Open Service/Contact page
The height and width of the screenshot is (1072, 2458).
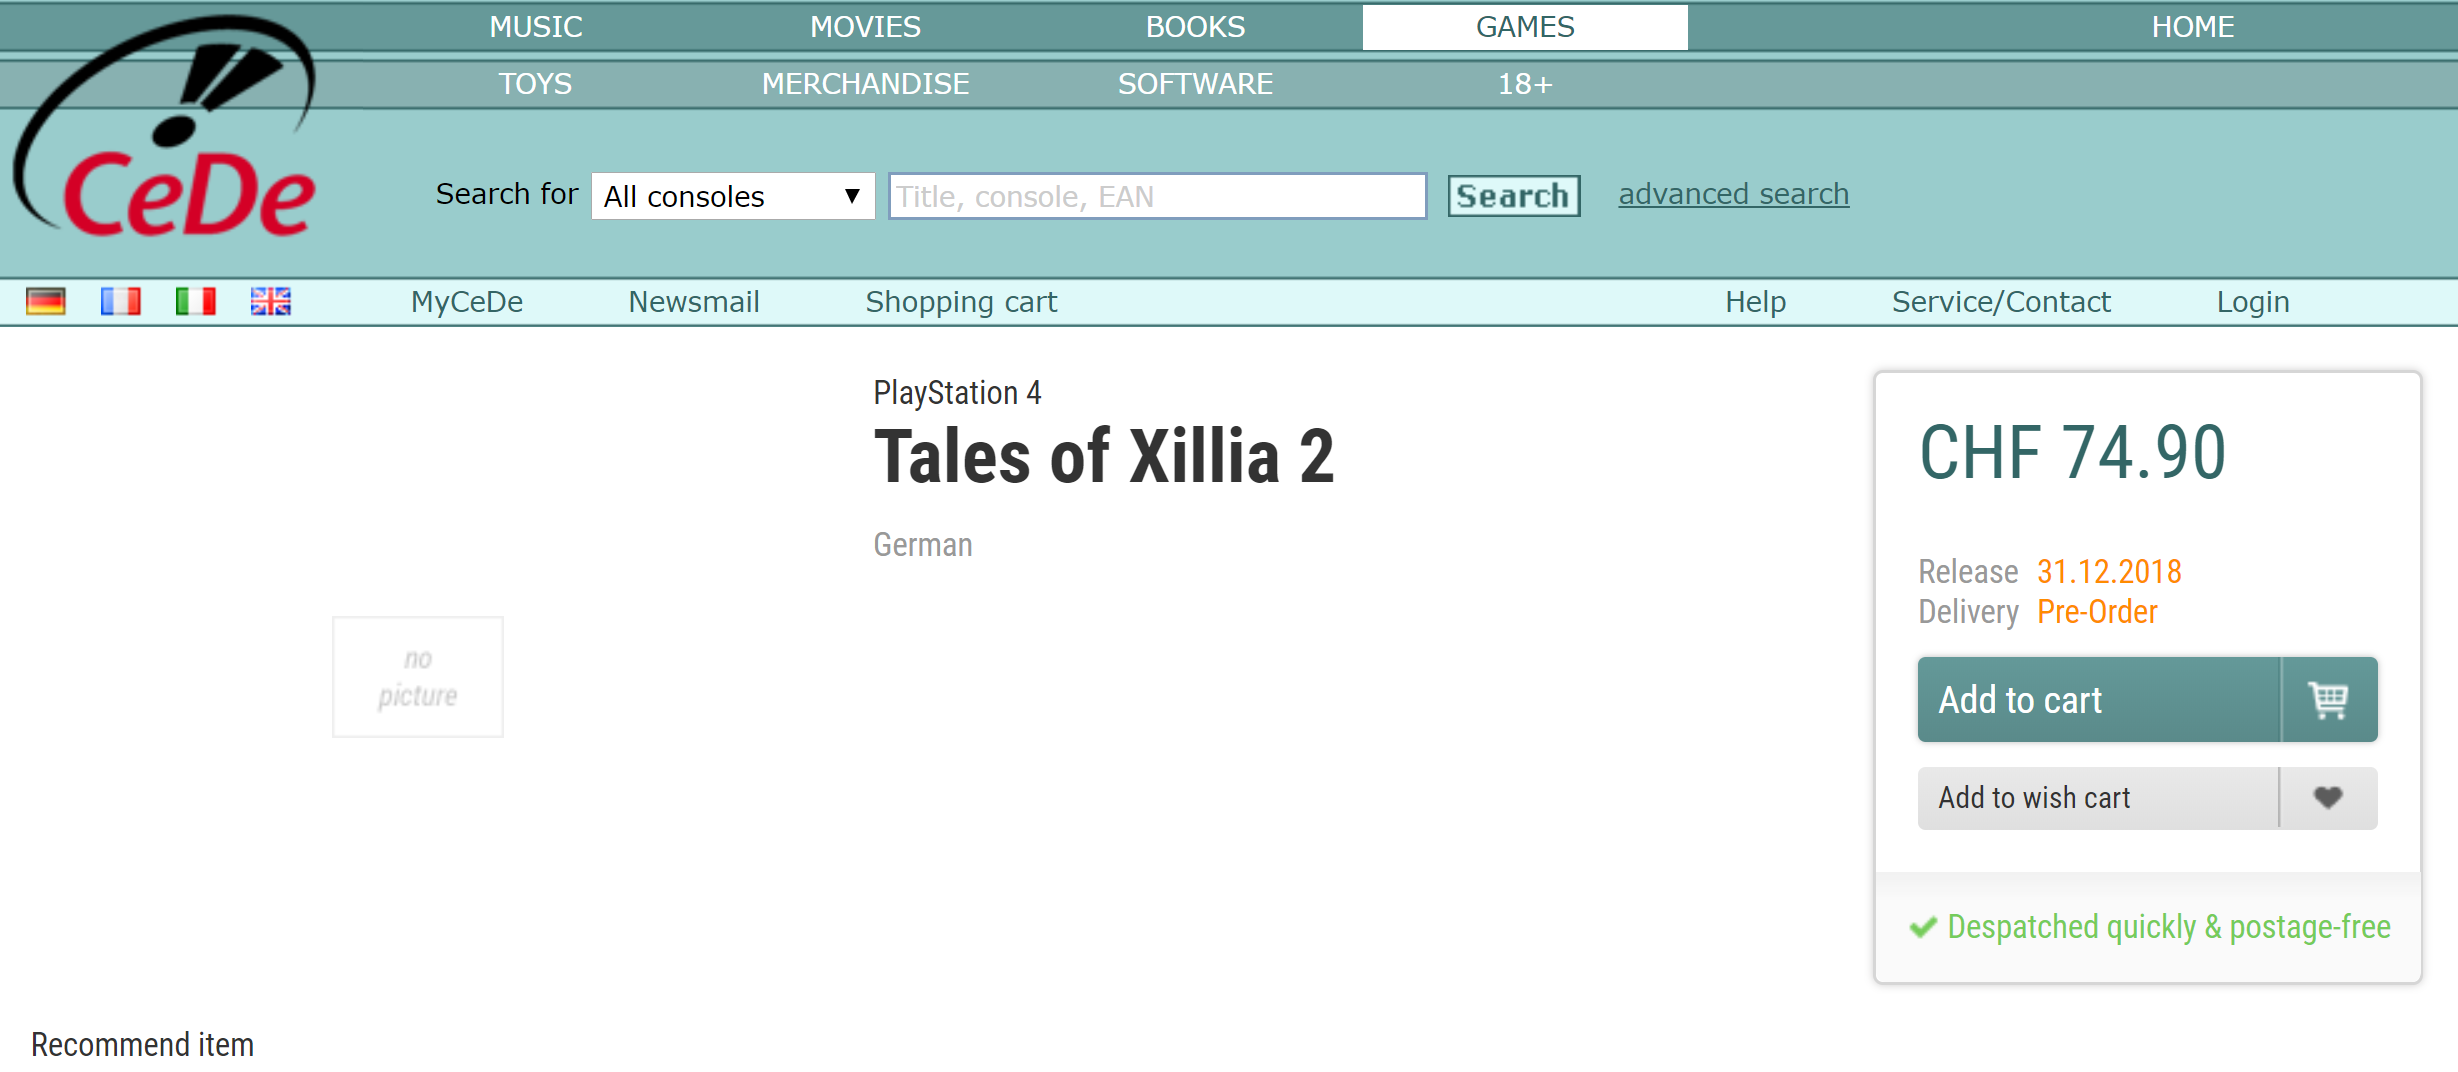pyautogui.click(x=2001, y=302)
